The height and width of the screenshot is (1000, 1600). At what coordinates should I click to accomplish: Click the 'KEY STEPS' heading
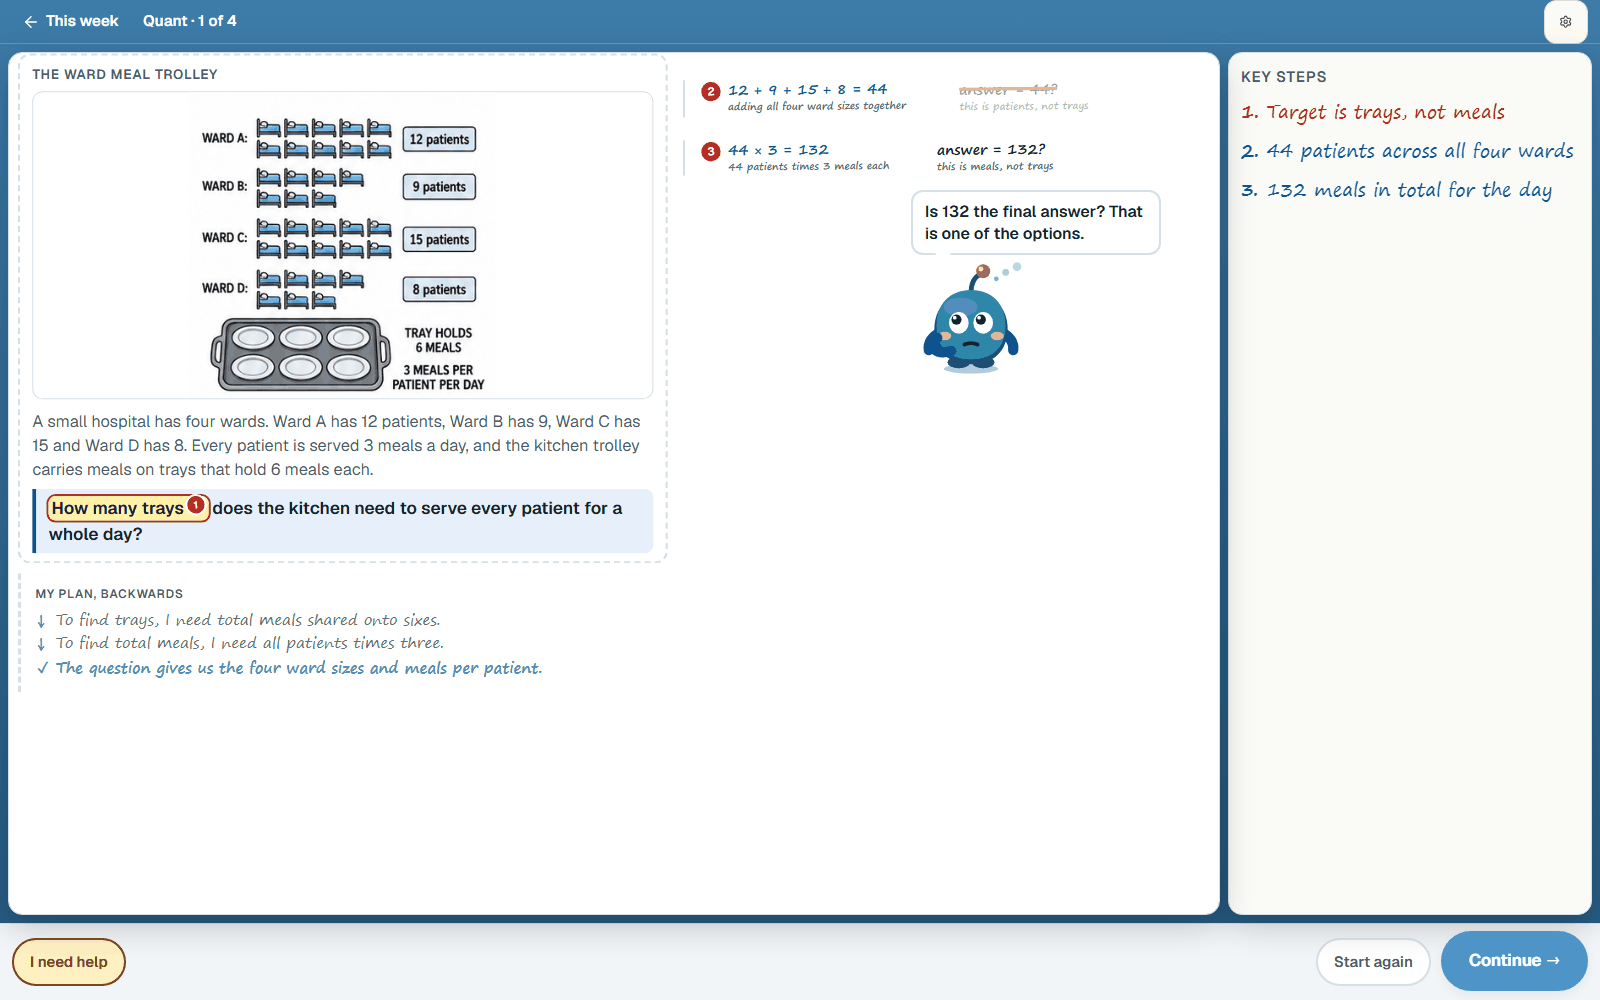coord(1284,77)
